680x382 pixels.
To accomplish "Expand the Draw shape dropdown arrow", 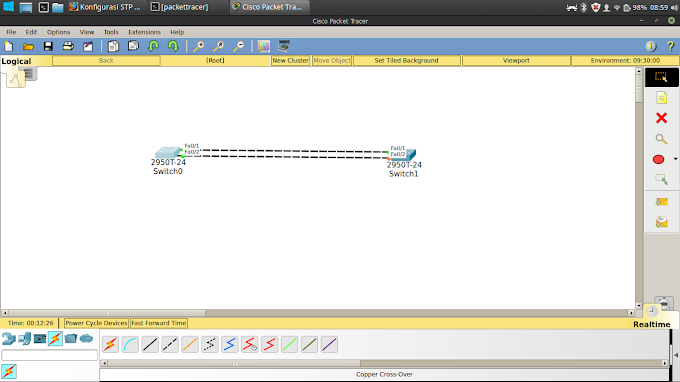I will pos(675,159).
